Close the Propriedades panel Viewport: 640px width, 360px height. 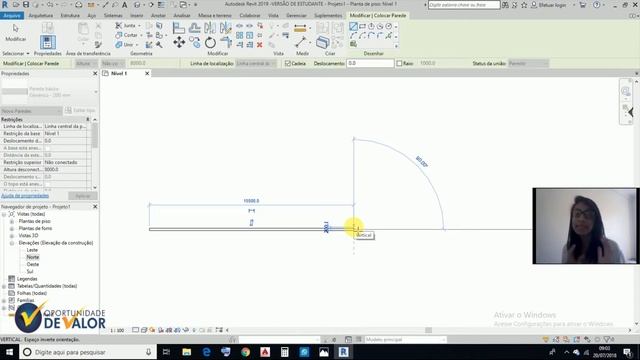(95, 73)
